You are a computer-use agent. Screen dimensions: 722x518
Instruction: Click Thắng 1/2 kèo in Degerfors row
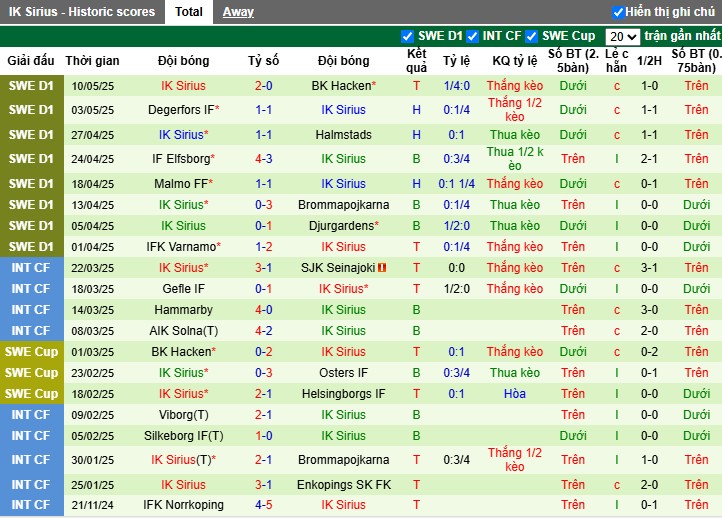515,110
